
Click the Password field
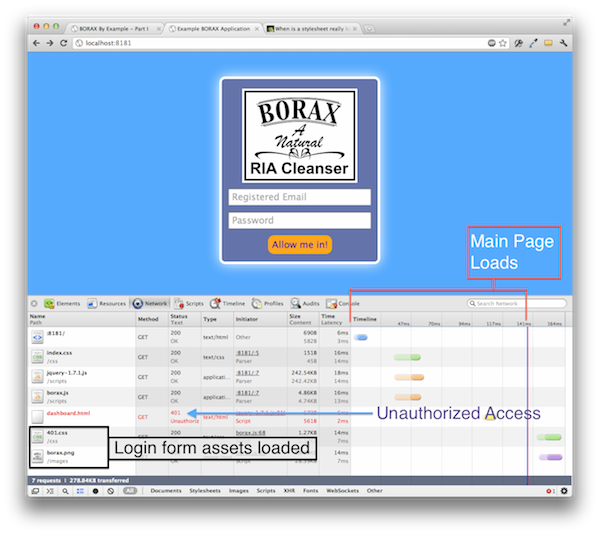[300, 220]
